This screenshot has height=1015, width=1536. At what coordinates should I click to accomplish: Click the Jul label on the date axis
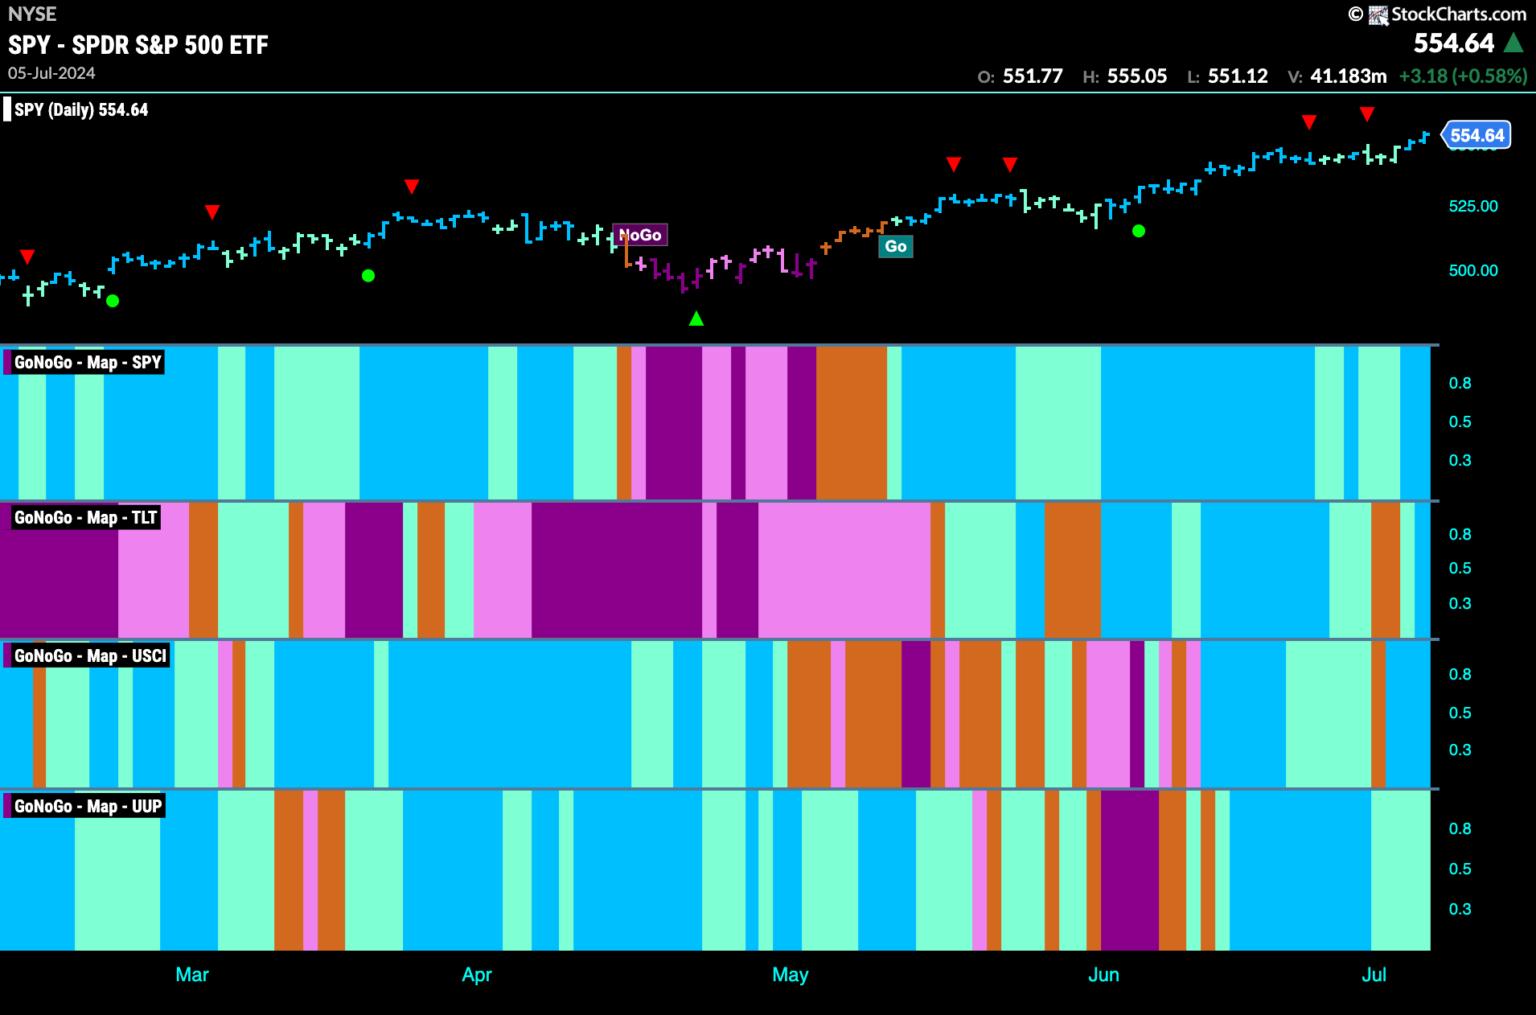point(1374,974)
